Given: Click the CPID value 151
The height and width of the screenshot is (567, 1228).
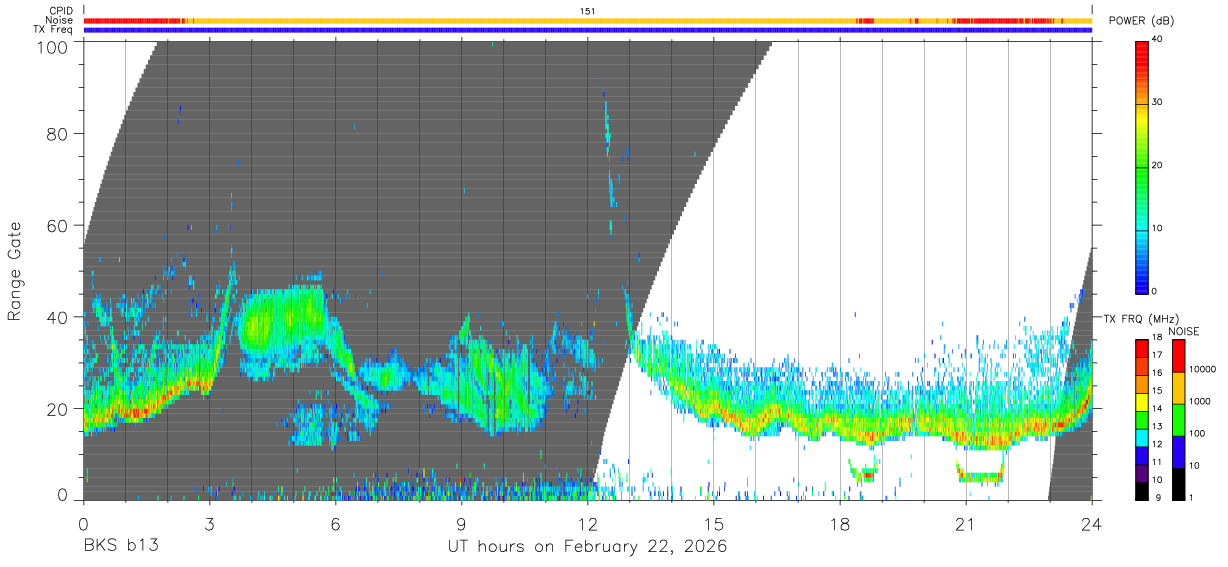Looking at the screenshot, I should coord(588,11).
